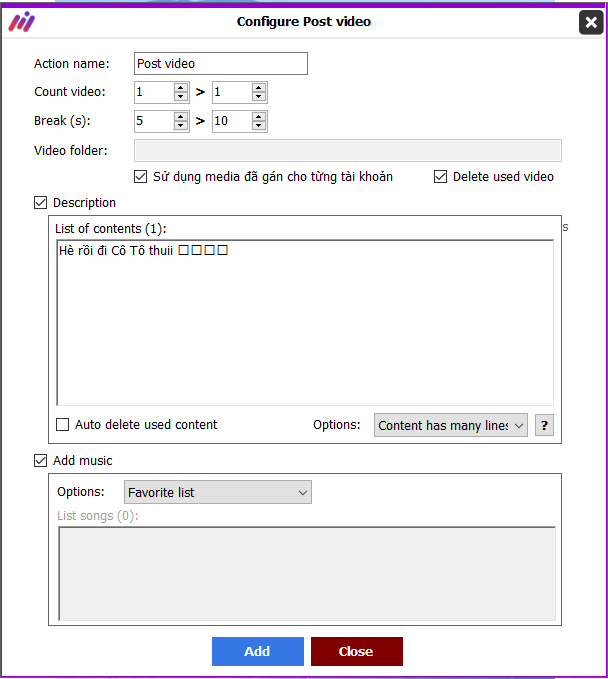Open the Content has many lines dropdown

(x=451, y=425)
